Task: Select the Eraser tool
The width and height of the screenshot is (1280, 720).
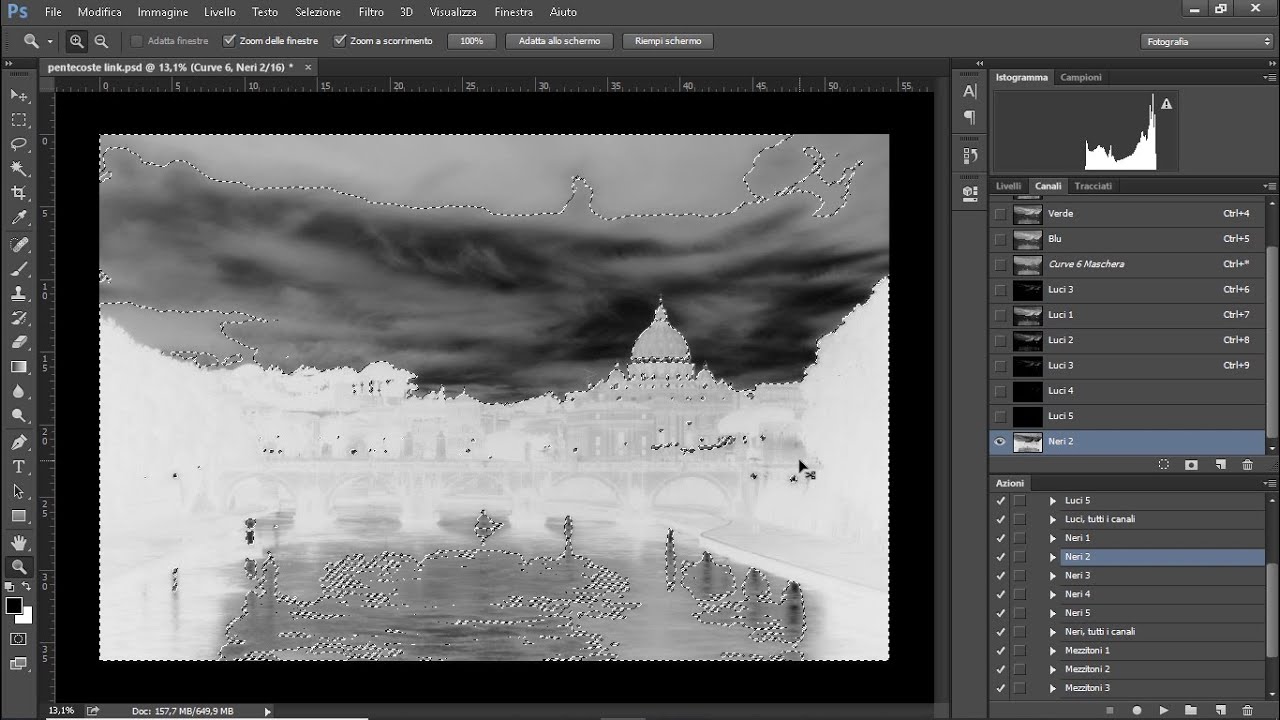Action: (x=19, y=342)
